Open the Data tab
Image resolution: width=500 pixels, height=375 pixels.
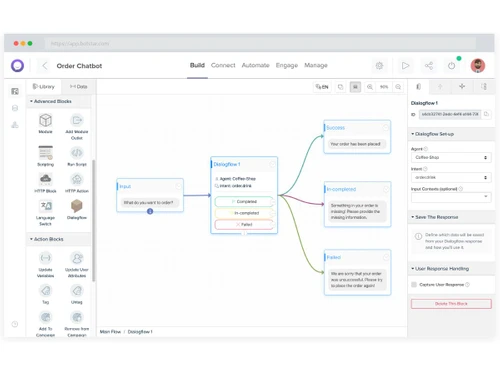point(79,87)
